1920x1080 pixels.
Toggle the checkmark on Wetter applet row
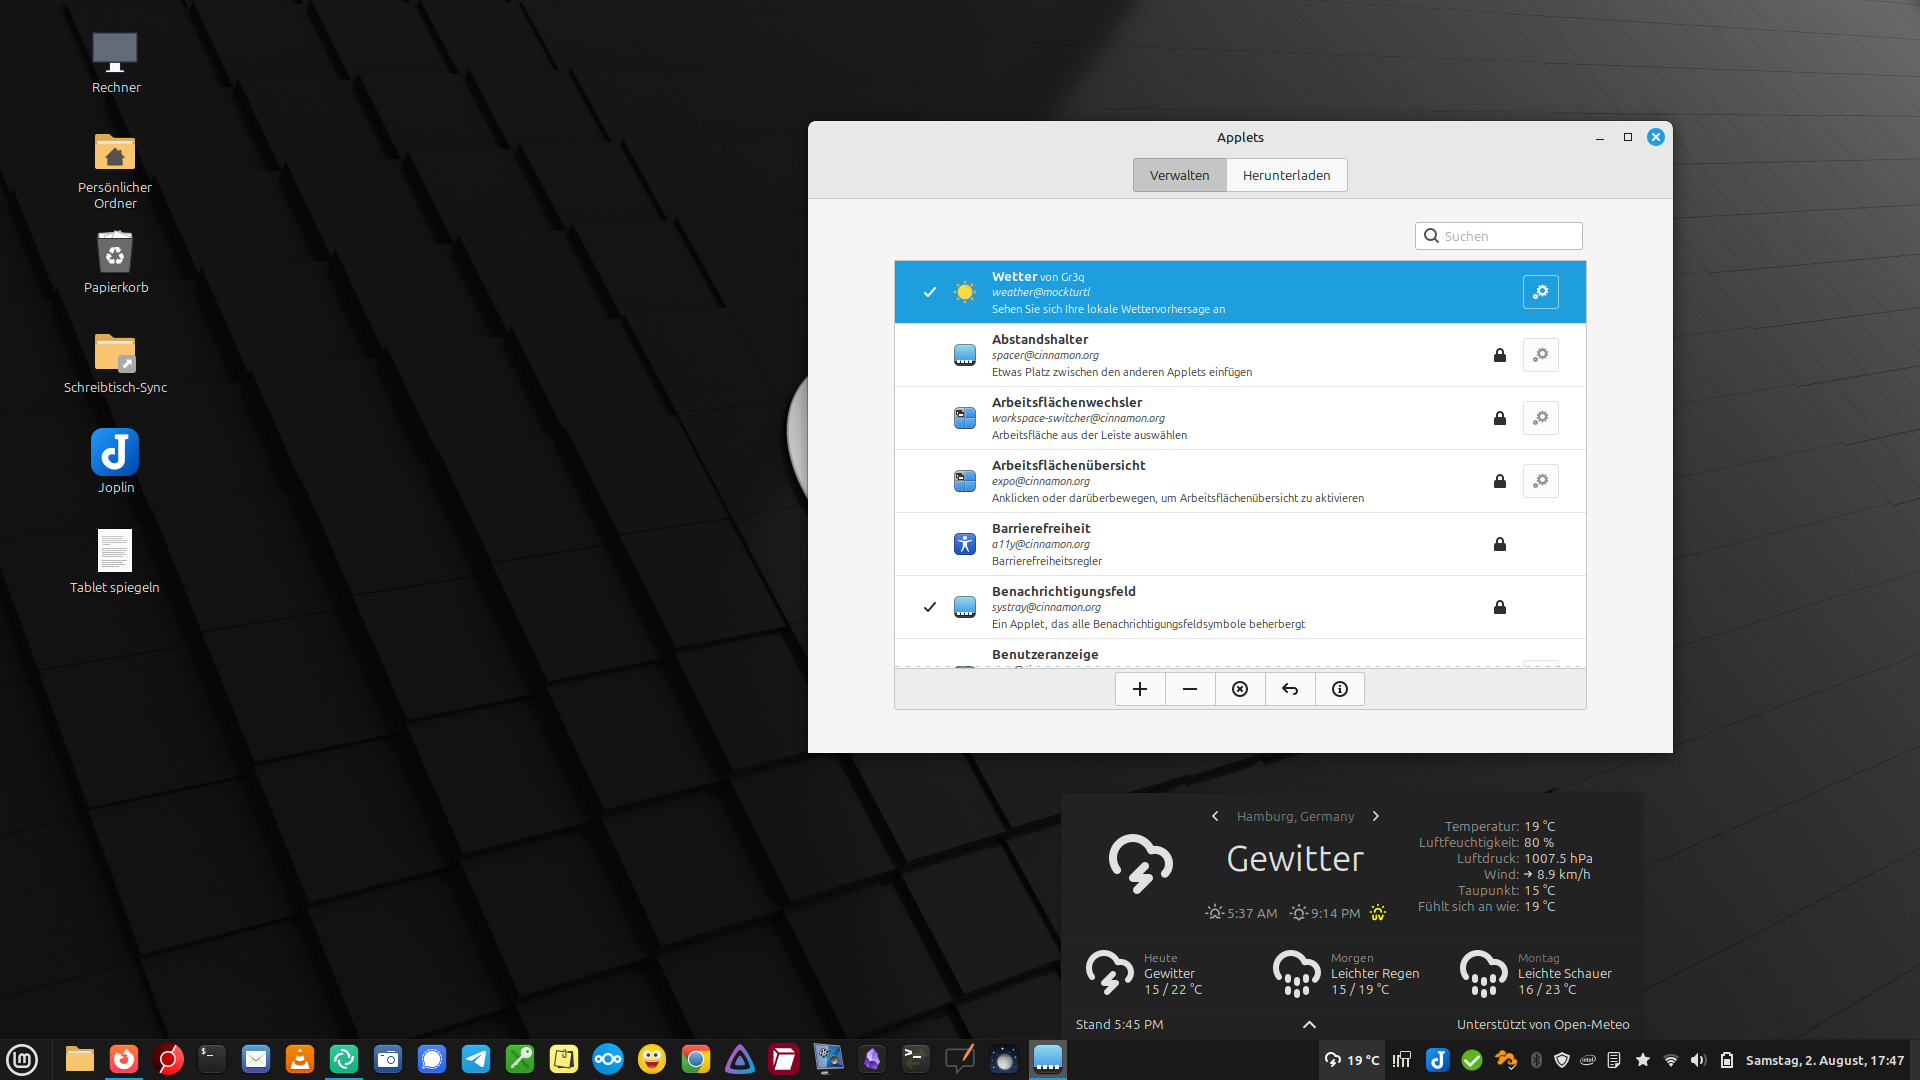coord(930,292)
